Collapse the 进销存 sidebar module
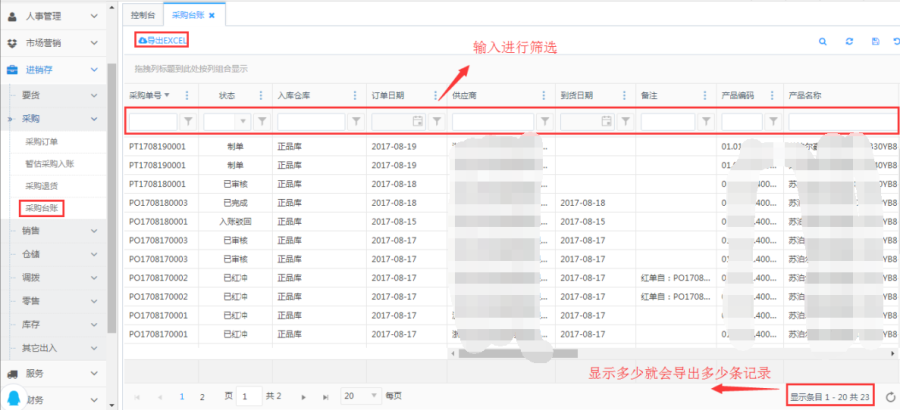The image size is (900, 410). tap(55, 69)
